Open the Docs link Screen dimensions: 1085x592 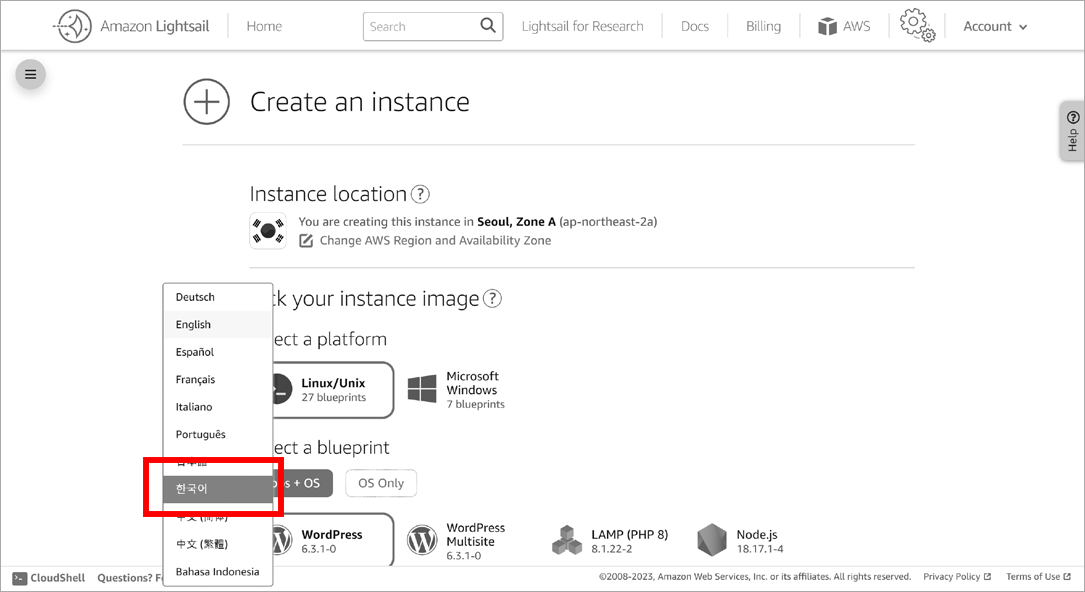(695, 26)
